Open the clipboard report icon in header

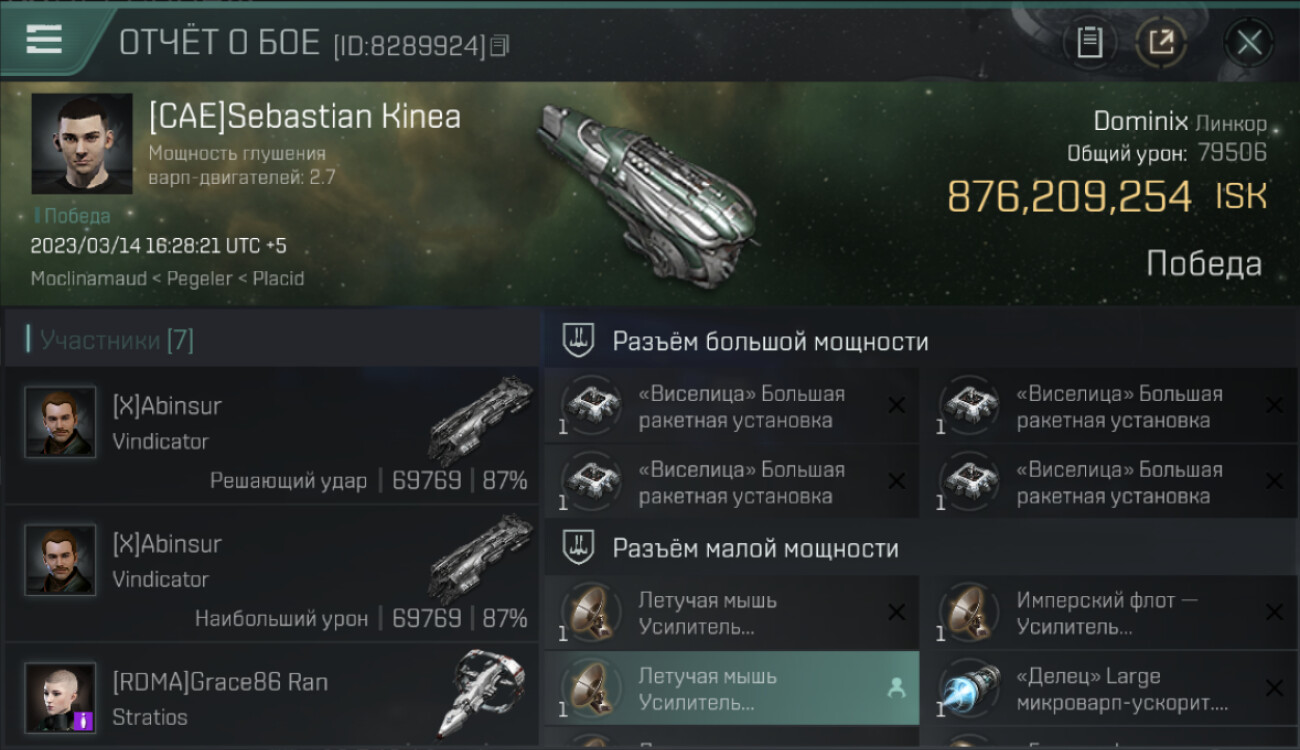coord(1089,43)
